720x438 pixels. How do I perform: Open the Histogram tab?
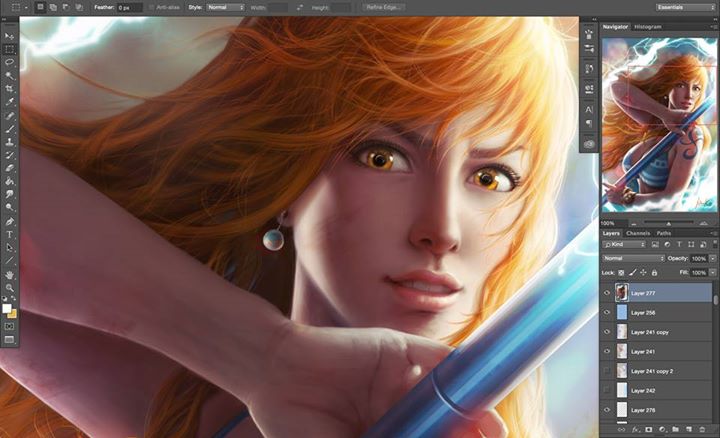coord(648,27)
